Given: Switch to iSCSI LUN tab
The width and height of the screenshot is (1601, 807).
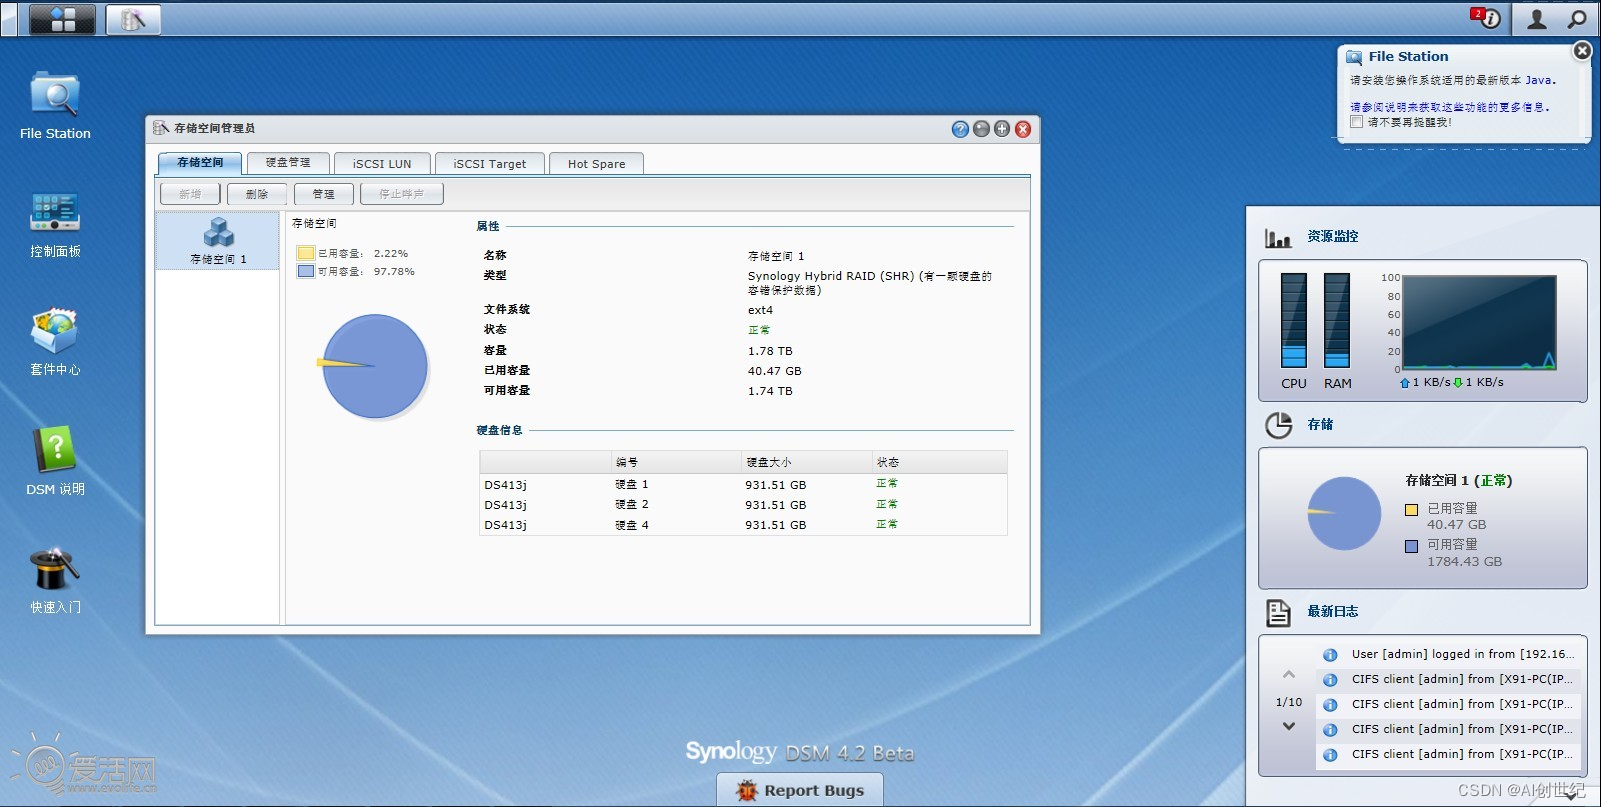Looking at the screenshot, I should click(382, 164).
